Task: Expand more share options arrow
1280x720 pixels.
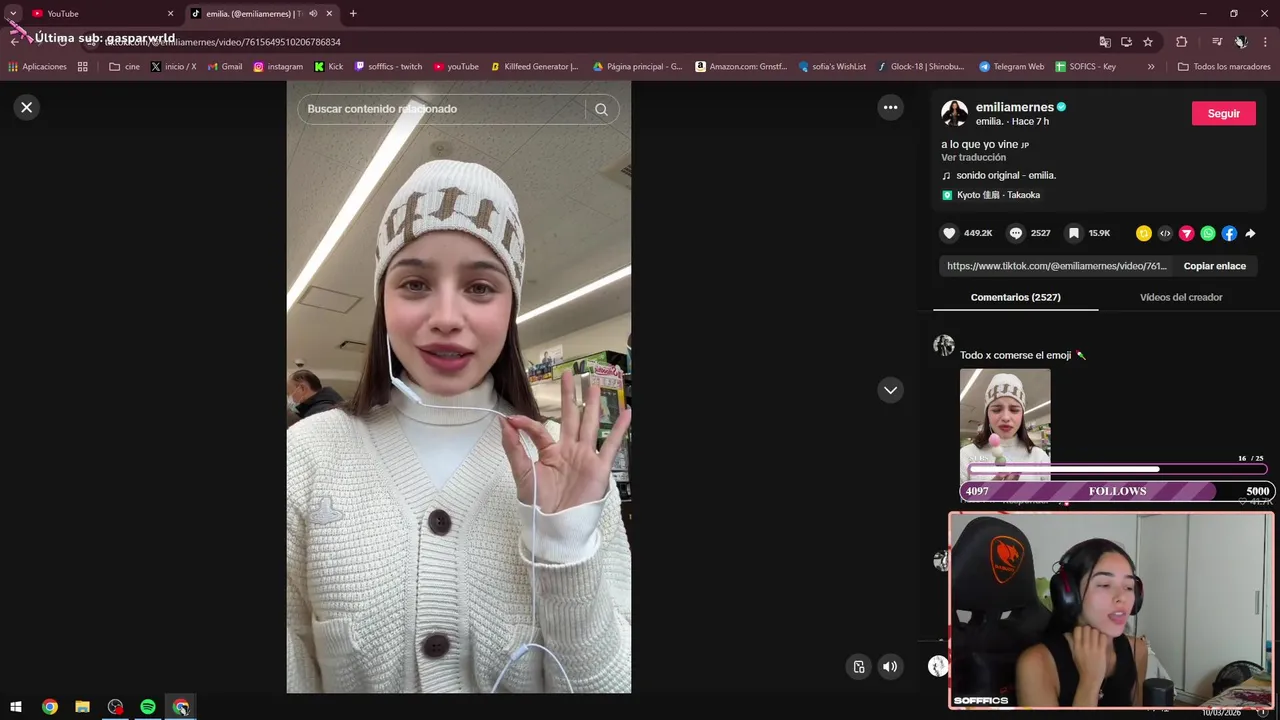Action: pyautogui.click(x=1250, y=233)
